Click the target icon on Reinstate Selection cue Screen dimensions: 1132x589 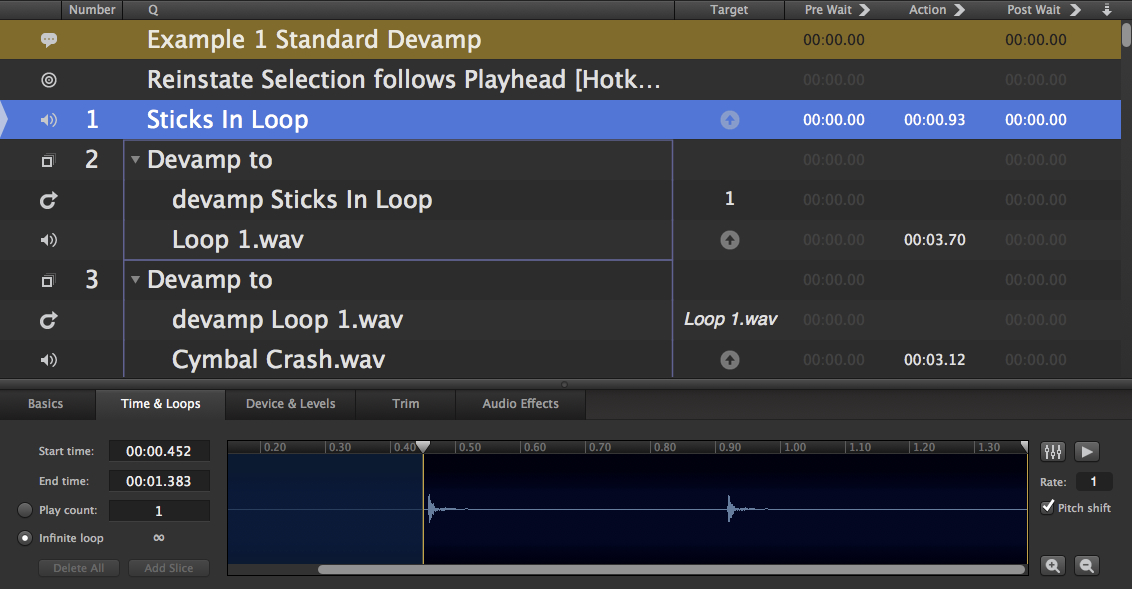(x=48, y=80)
